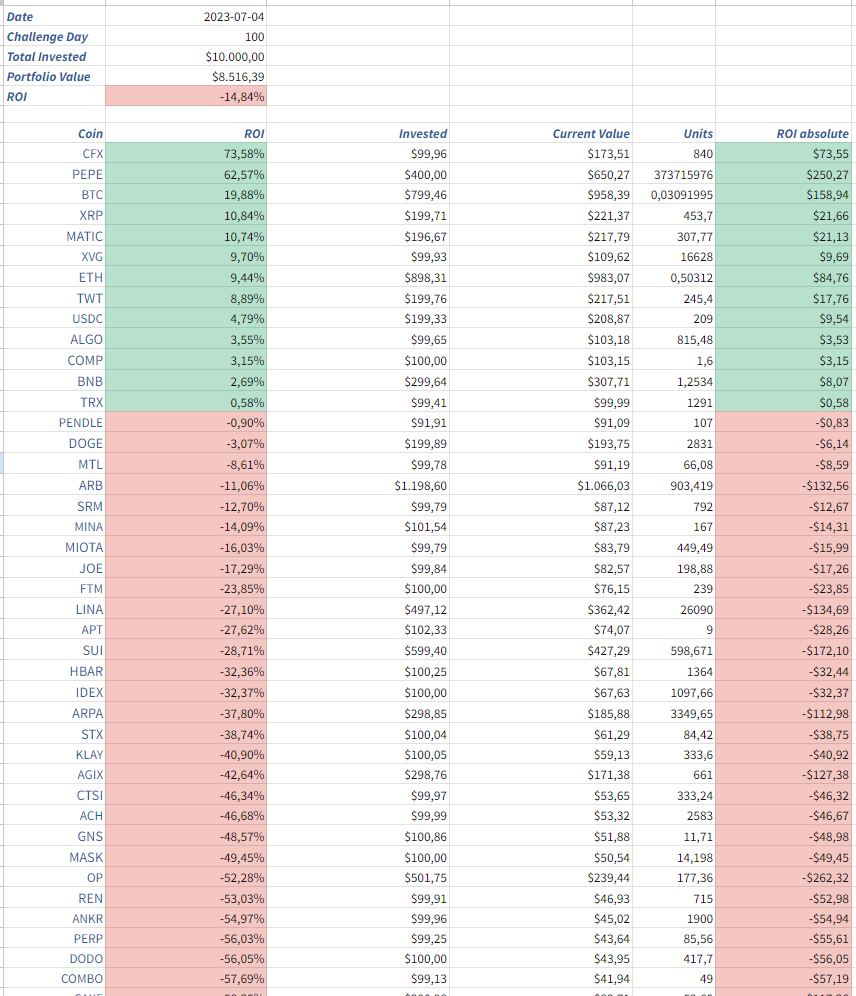Click SUI's red ROI cell -28,71%
Image resolution: width=856 pixels, height=996 pixels.
186,650
